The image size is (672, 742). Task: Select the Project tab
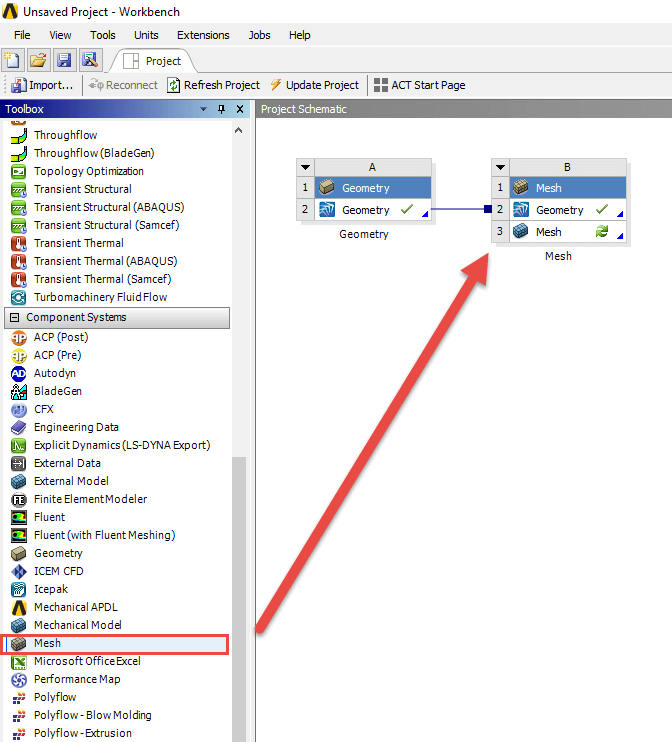point(151,61)
